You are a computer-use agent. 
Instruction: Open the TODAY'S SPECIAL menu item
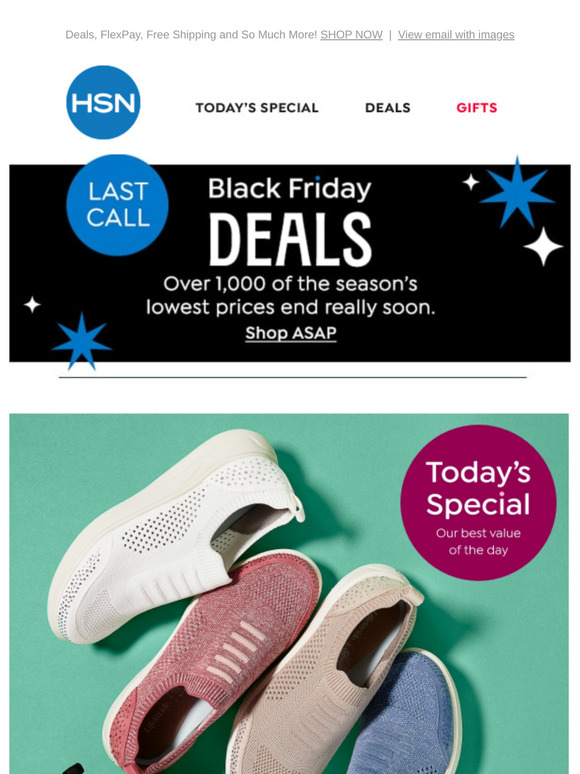[257, 108]
